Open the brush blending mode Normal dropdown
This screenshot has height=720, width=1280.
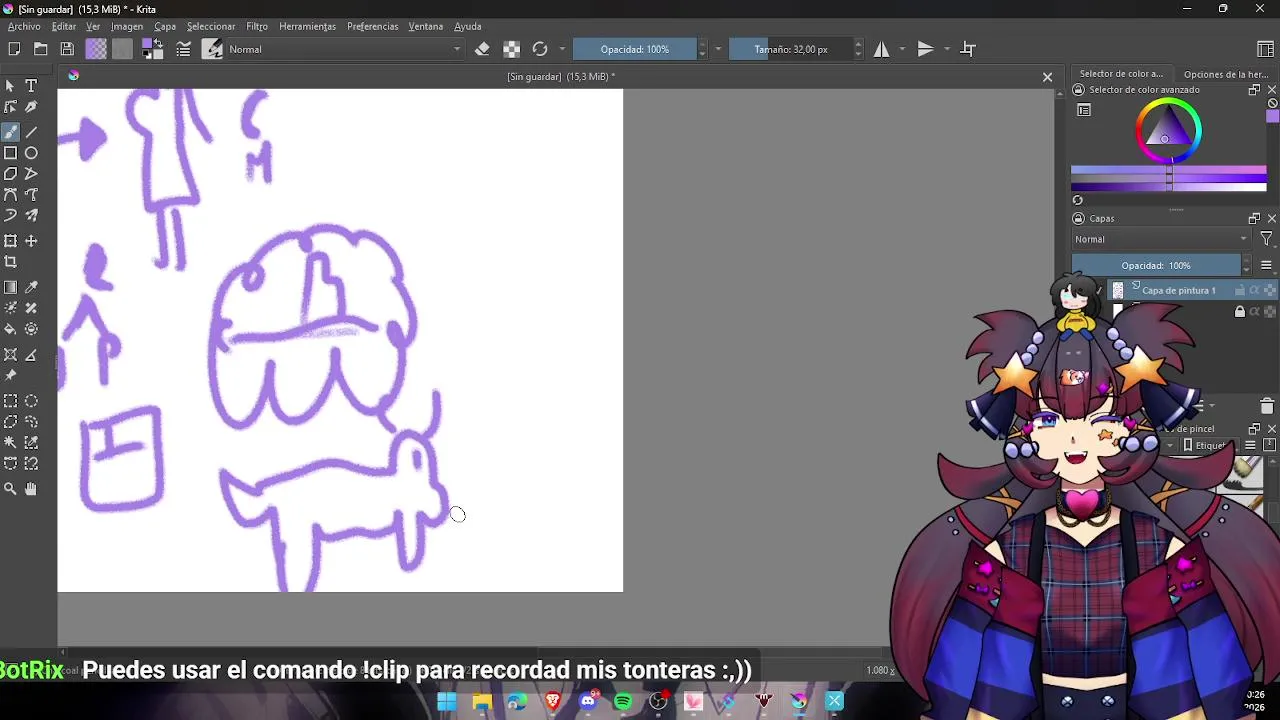[x=345, y=49]
